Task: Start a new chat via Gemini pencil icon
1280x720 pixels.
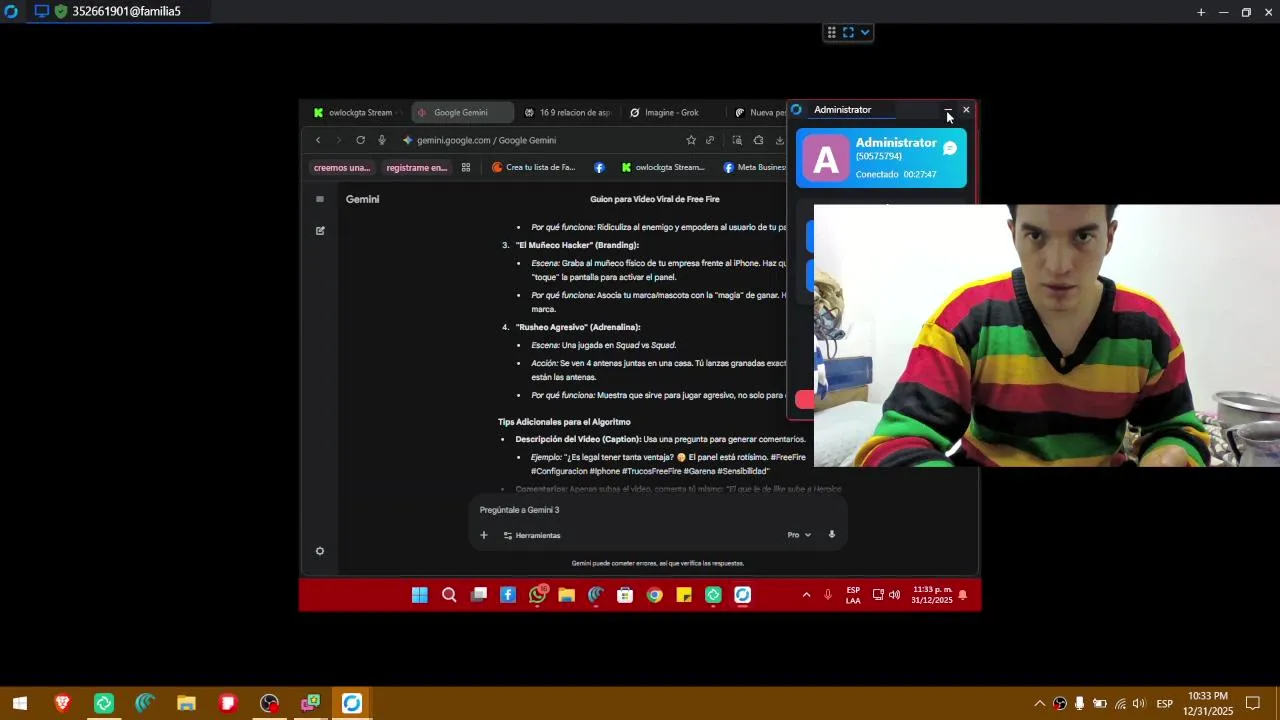Action: point(320,231)
